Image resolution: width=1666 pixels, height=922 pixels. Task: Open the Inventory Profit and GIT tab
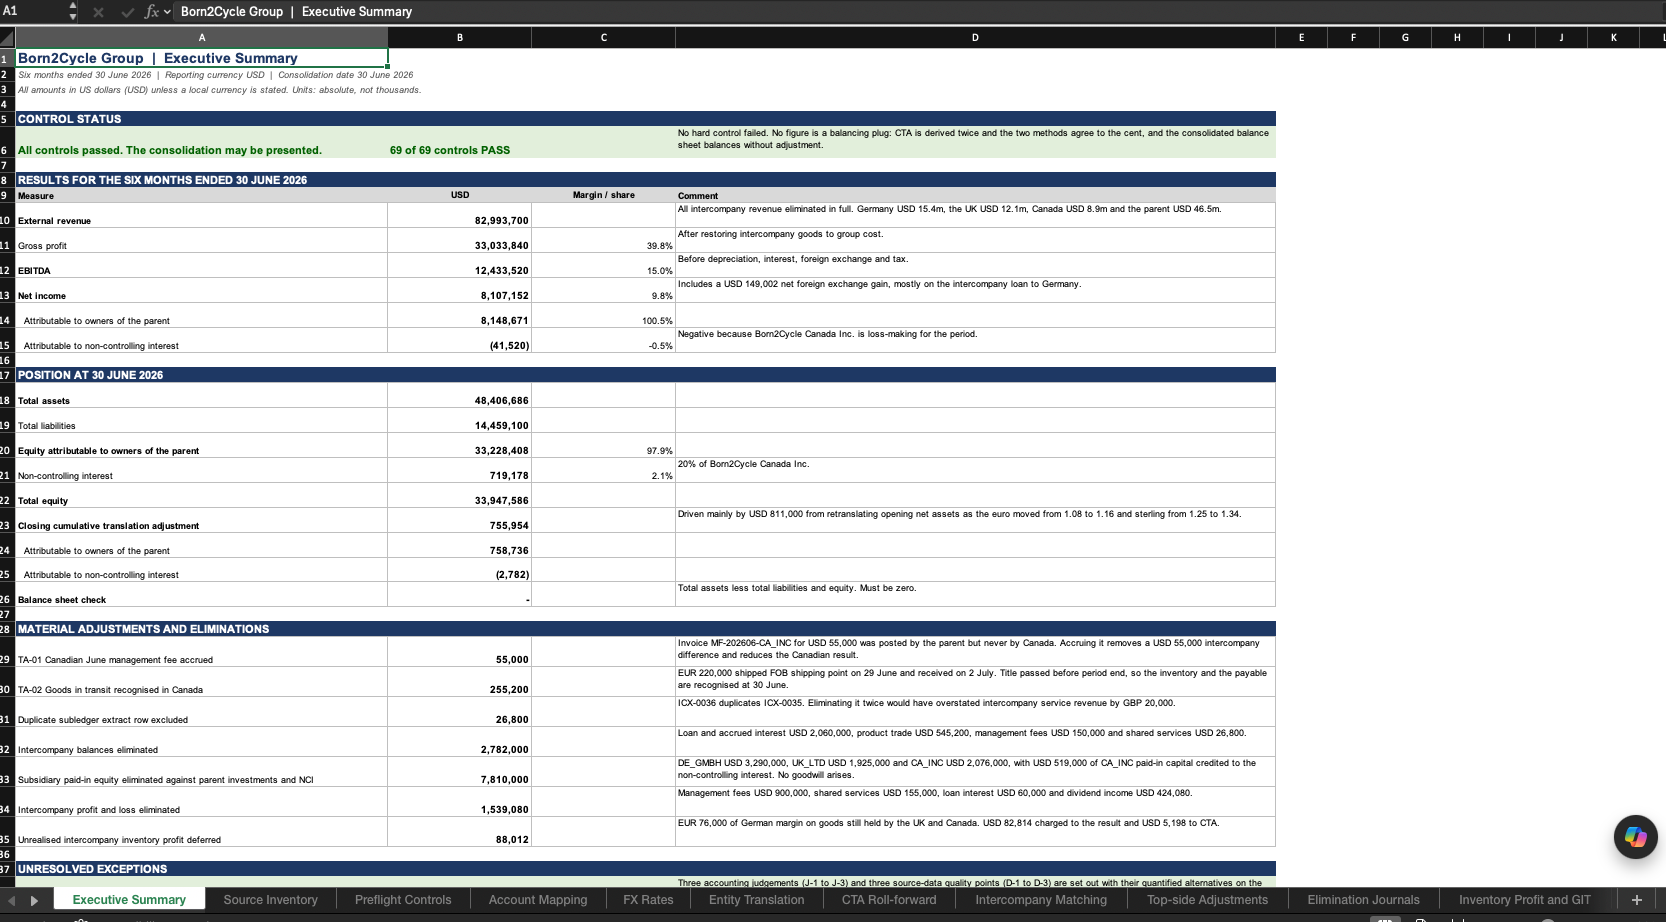(1524, 900)
